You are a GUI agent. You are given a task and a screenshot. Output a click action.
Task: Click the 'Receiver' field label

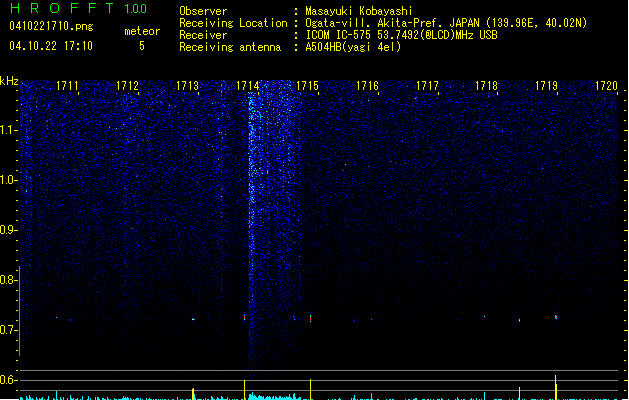click(203, 35)
